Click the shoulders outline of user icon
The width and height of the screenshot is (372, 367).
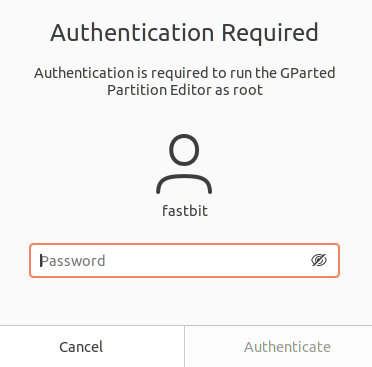tap(184, 184)
